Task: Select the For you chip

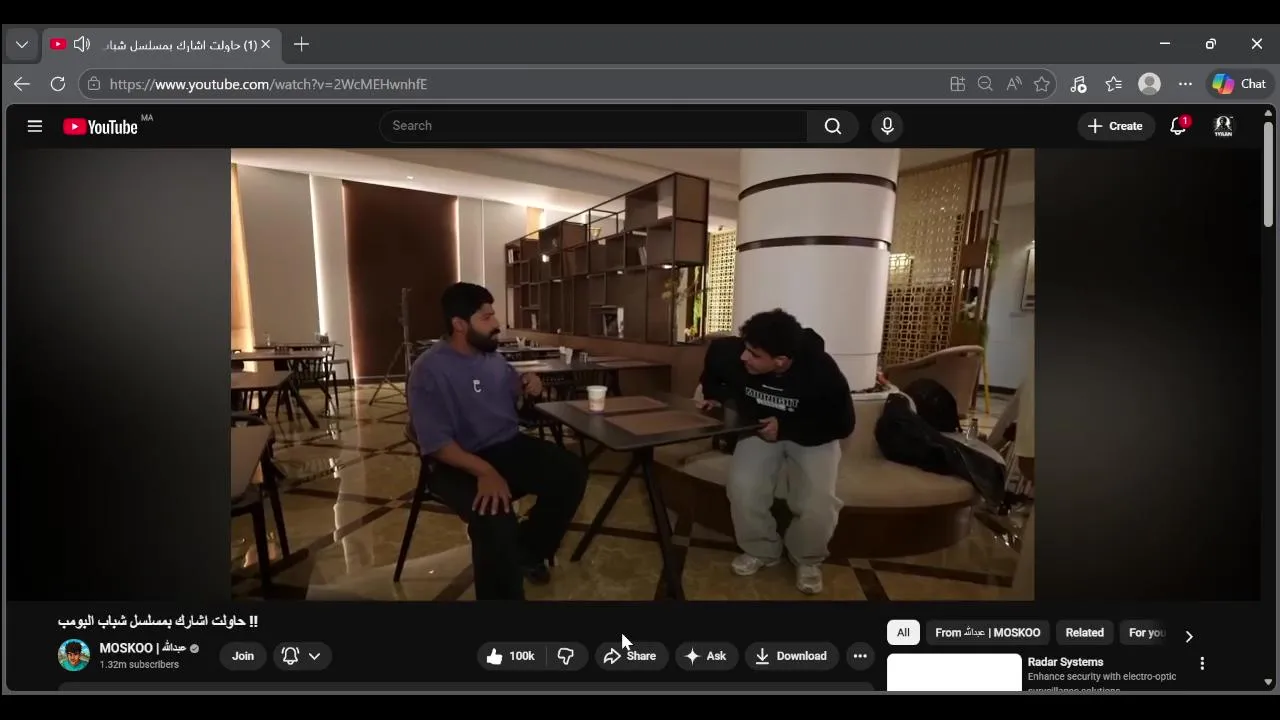Action: 1147,633
